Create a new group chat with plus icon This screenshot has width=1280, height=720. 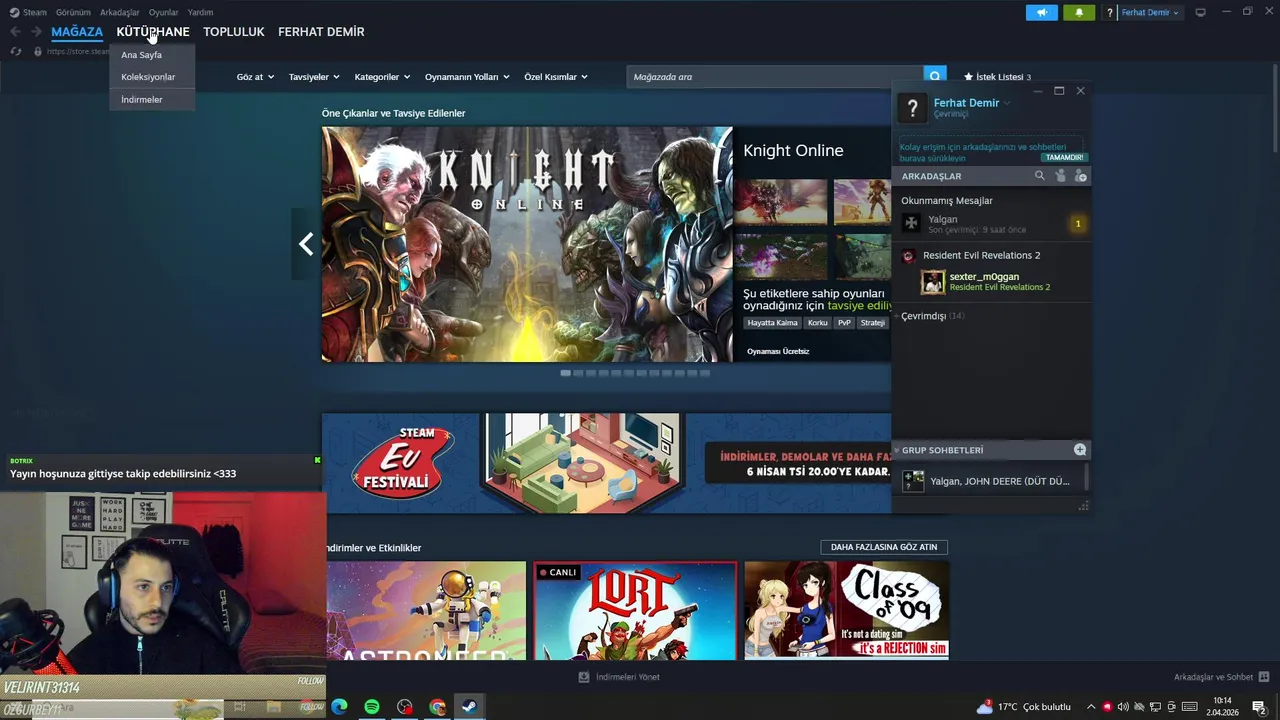pos(1080,450)
